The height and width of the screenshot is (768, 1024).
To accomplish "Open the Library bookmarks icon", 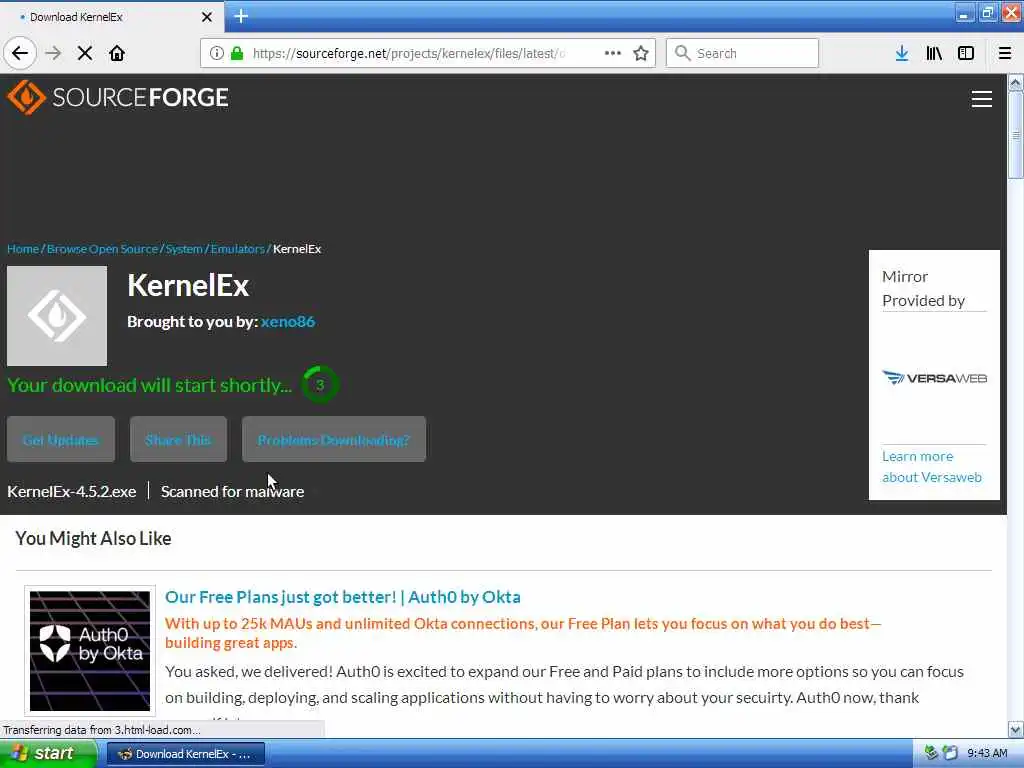I will [934, 53].
